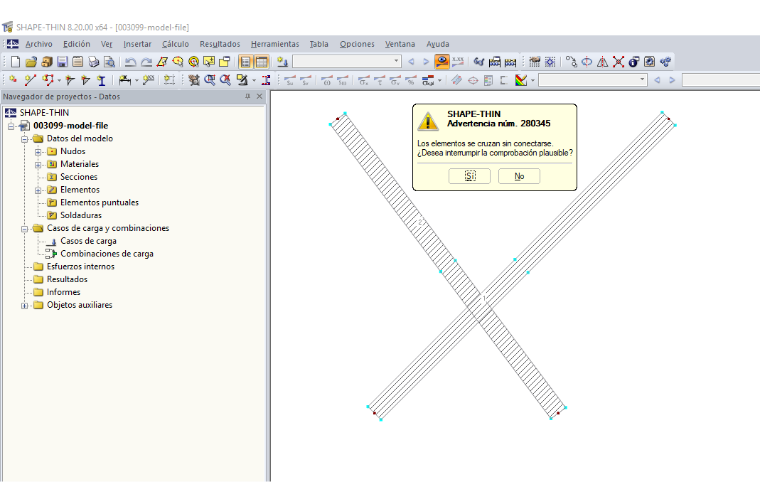Image resolution: width=760 pixels, height=500 pixels.
Task: Expand the Nudos tree node
Action: (38, 152)
